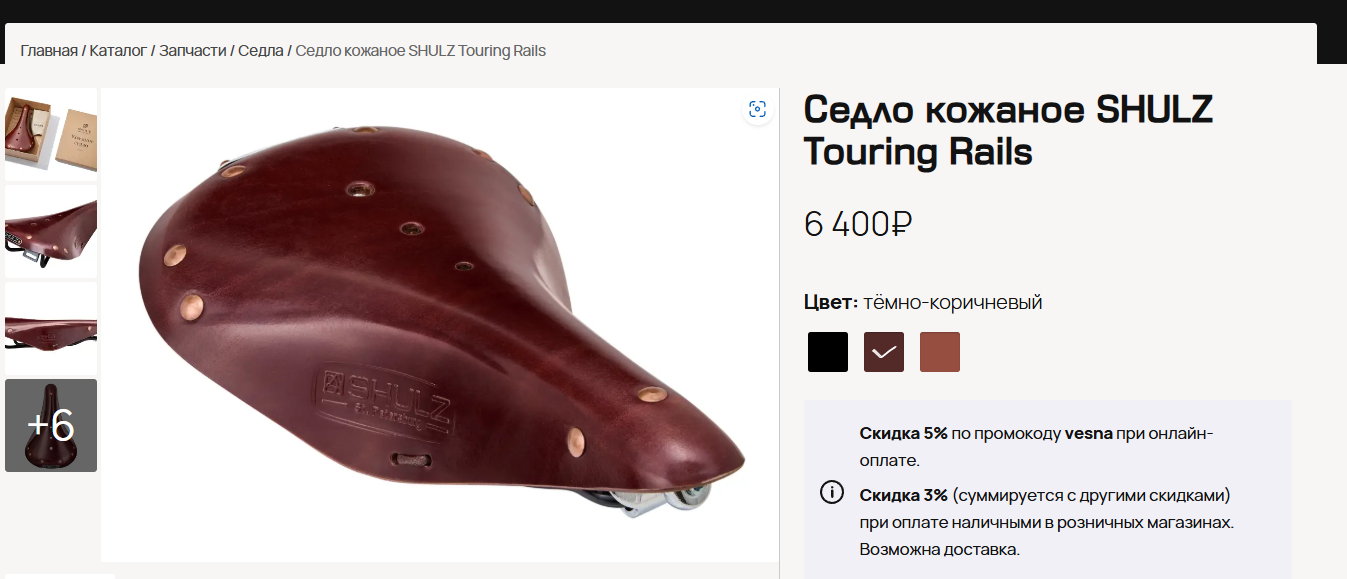
Task: Choose the light brown color swatch
Action: (x=940, y=352)
